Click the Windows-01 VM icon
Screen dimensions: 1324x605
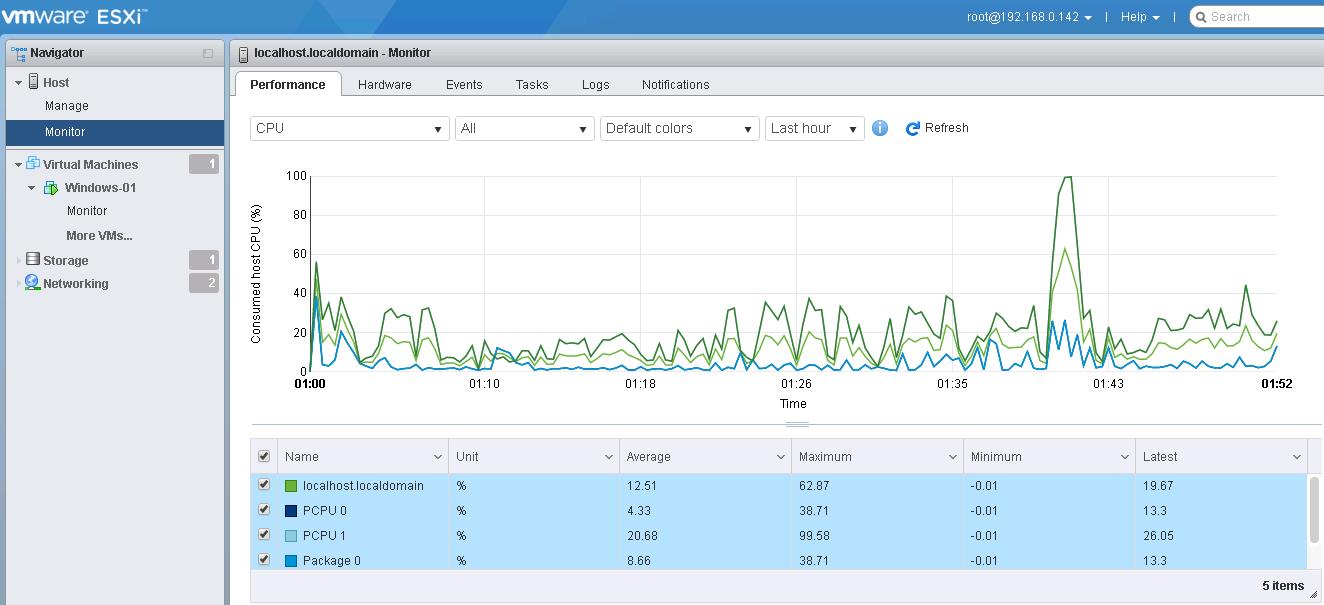tap(51, 188)
